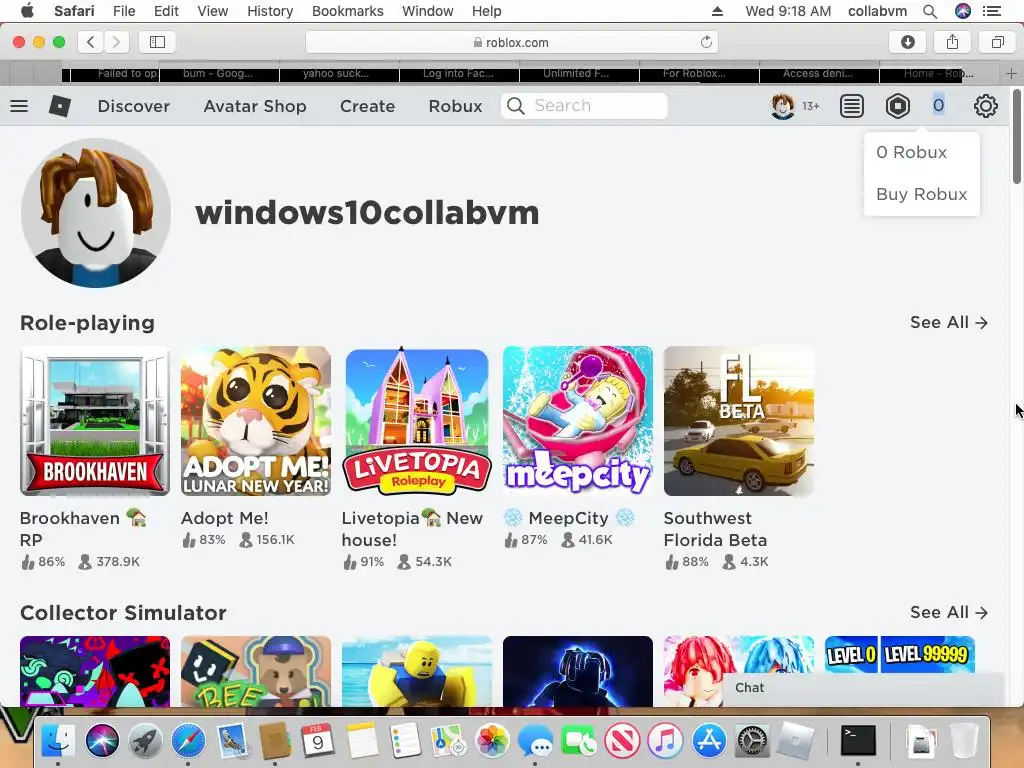This screenshot has width=1024, height=768.
Task: Open the windows10collabvm profile name
Action: pyautogui.click(x=367, y=213)
